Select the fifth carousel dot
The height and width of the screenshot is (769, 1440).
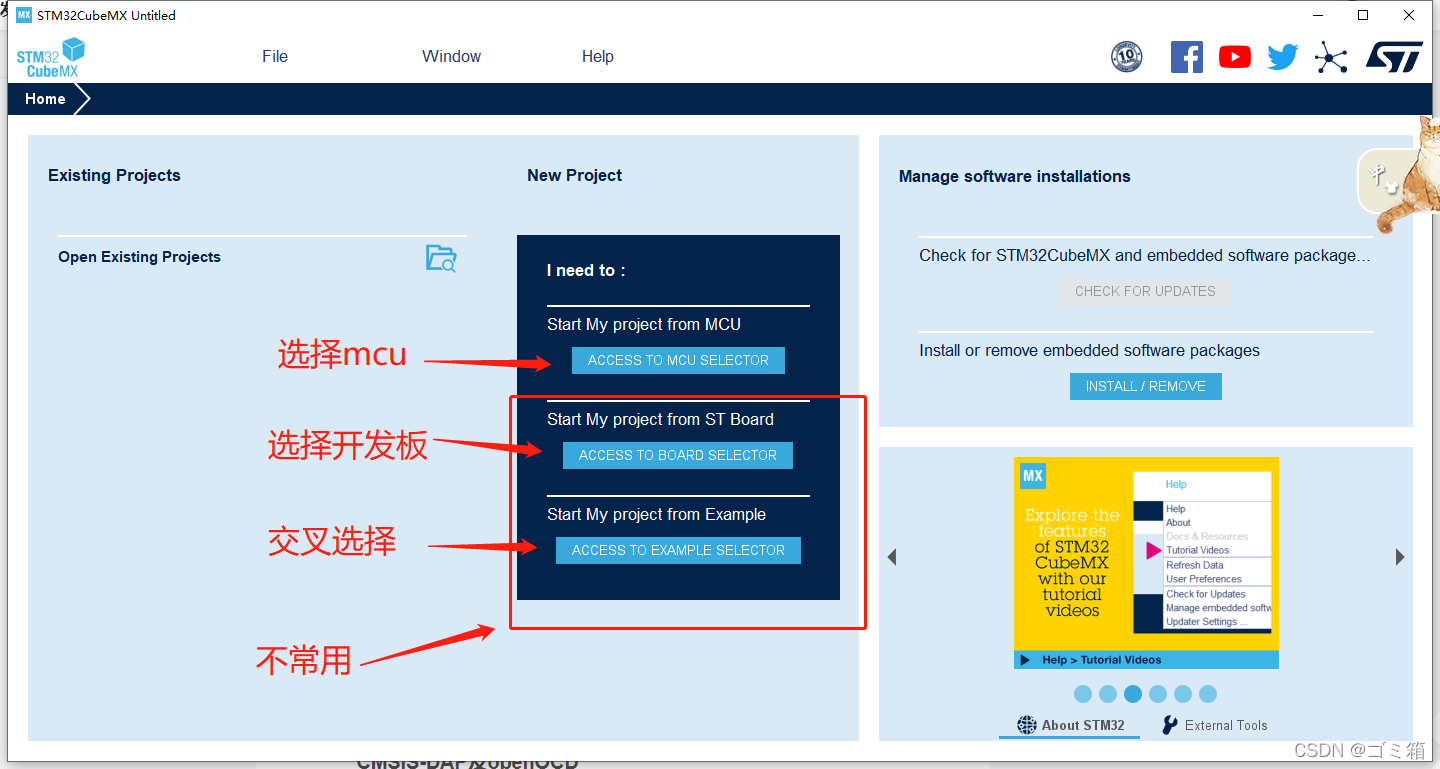click(x=1183, y=694)
